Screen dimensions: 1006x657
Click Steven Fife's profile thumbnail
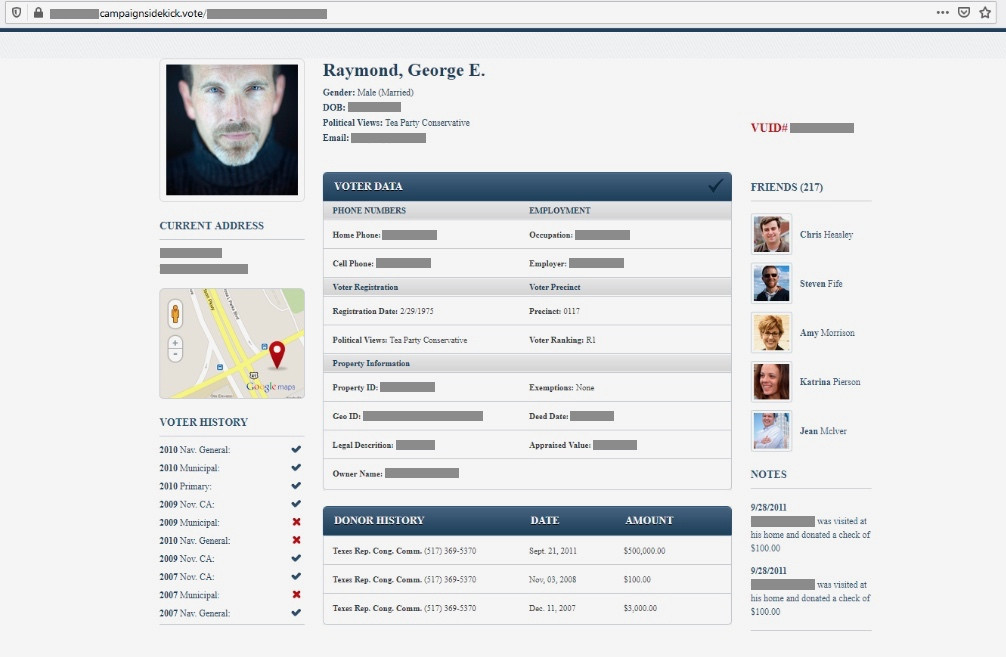771,284
